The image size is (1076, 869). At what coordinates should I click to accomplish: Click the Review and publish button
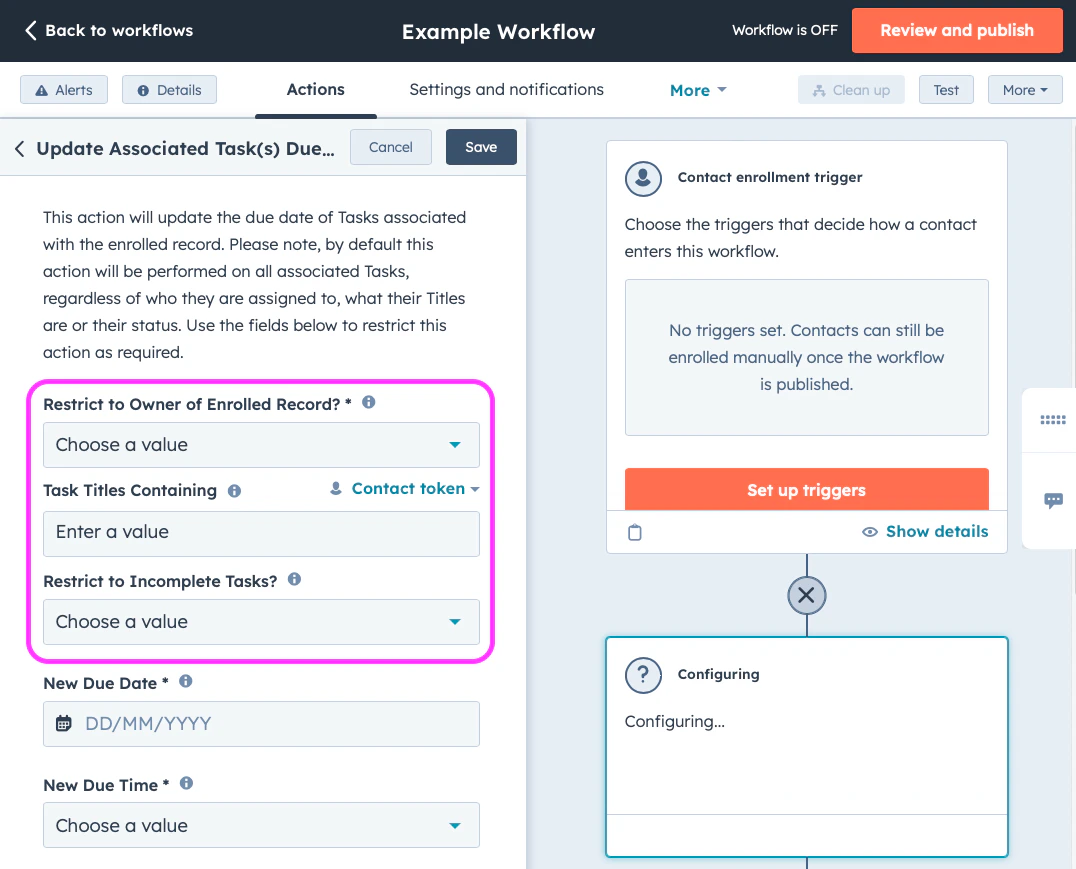pos(956,30)
